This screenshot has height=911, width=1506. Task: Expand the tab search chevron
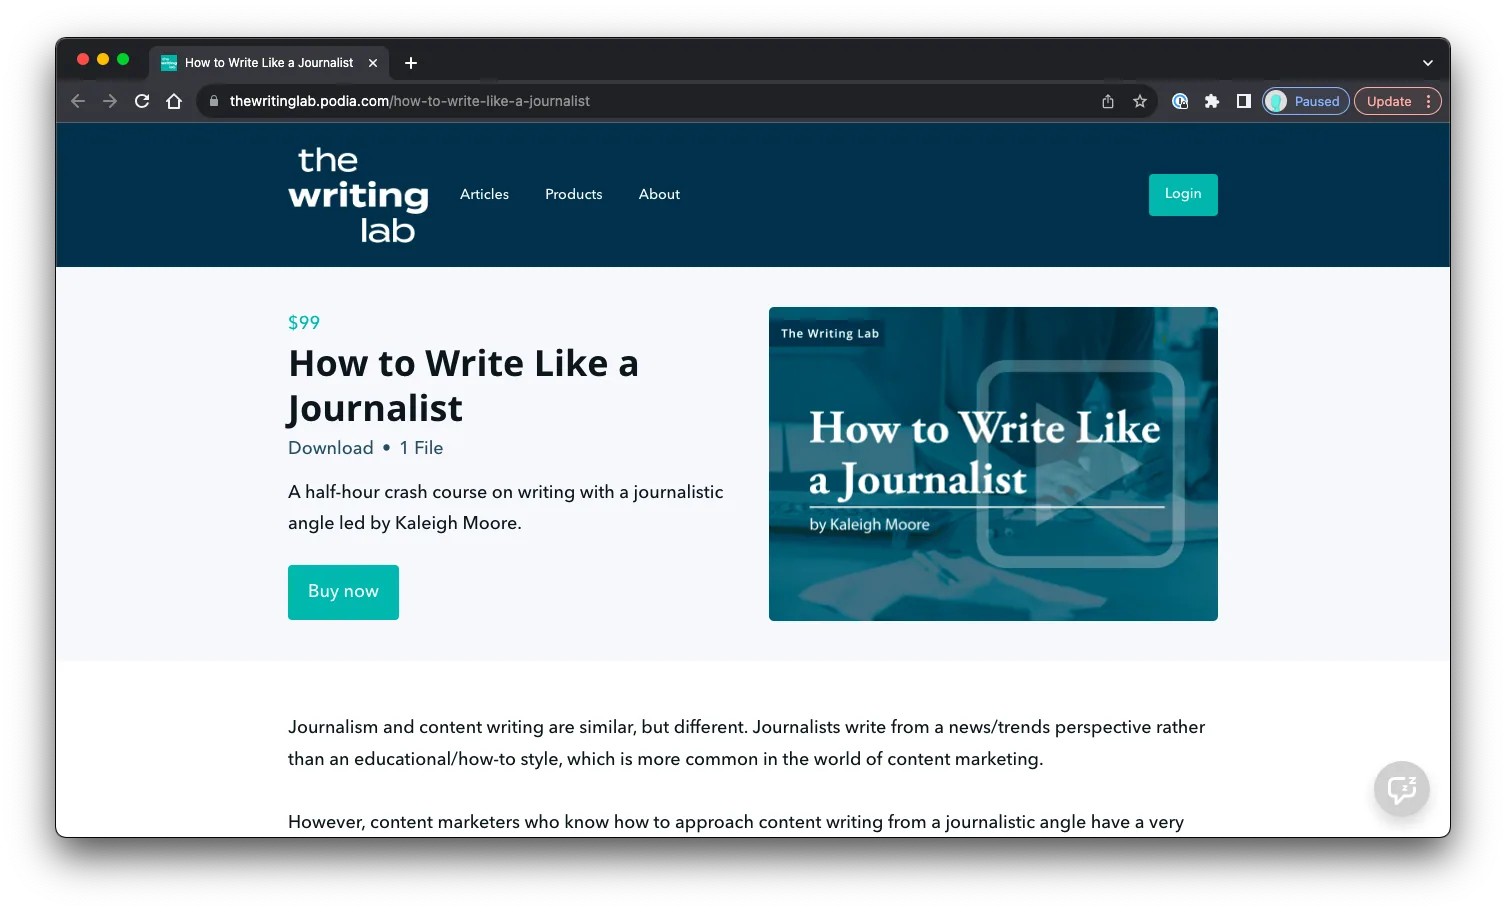click(x=1428, y=63)
